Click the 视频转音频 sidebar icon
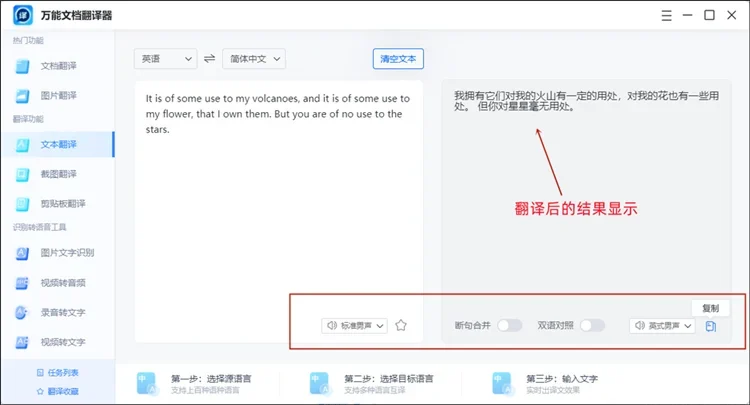Viewport: 750px width, 405px height. [x=22, y=283]
